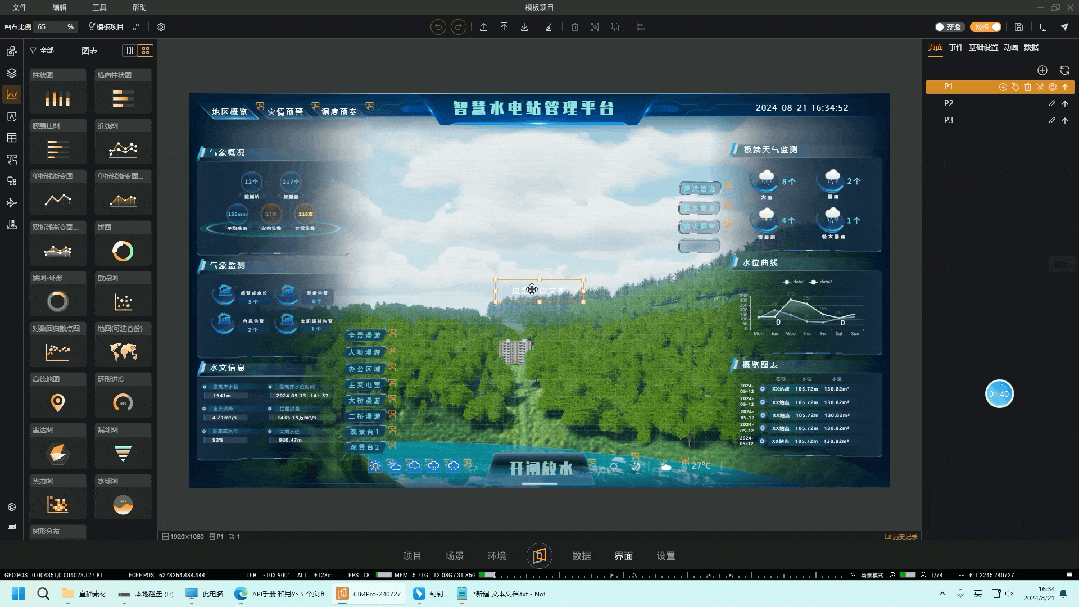Open the second menu in menu bar

pyautogui.click(x=60, y=8)
